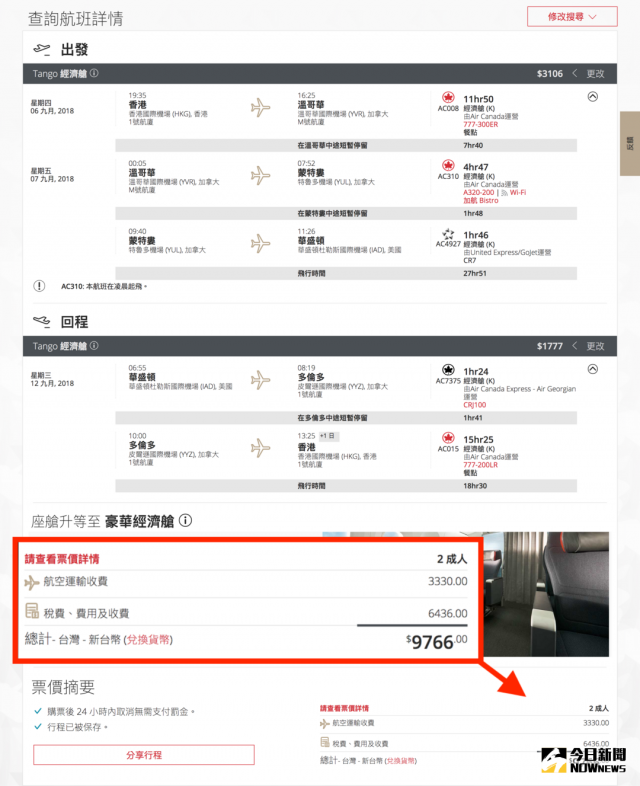The image size is (640, 786).
Task: Open the 777-300ER aircraft link
Action: click(x=481, y=124)
